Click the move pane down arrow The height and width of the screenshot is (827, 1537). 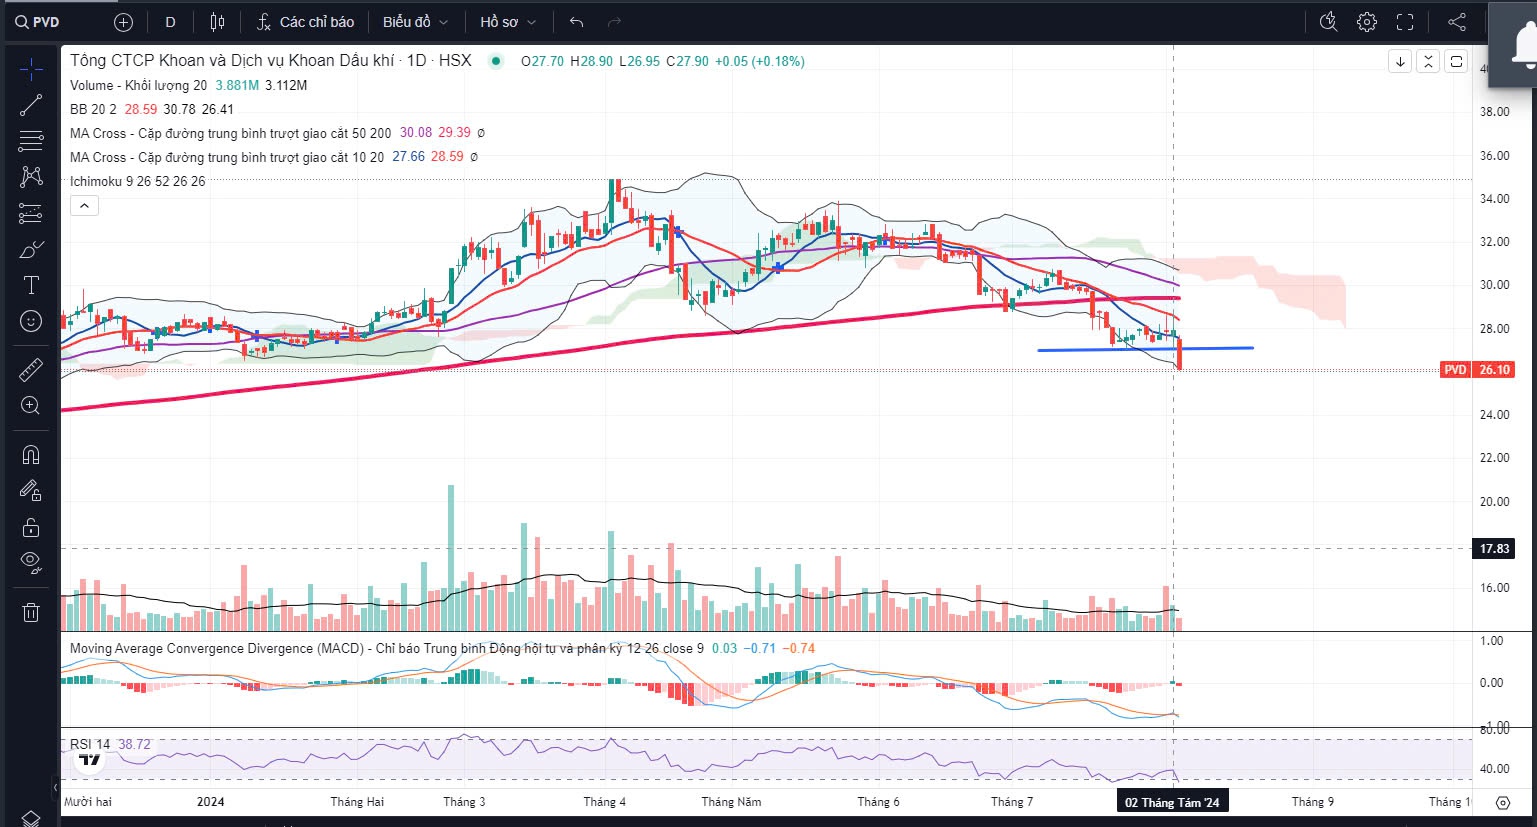pos(1400,61)
